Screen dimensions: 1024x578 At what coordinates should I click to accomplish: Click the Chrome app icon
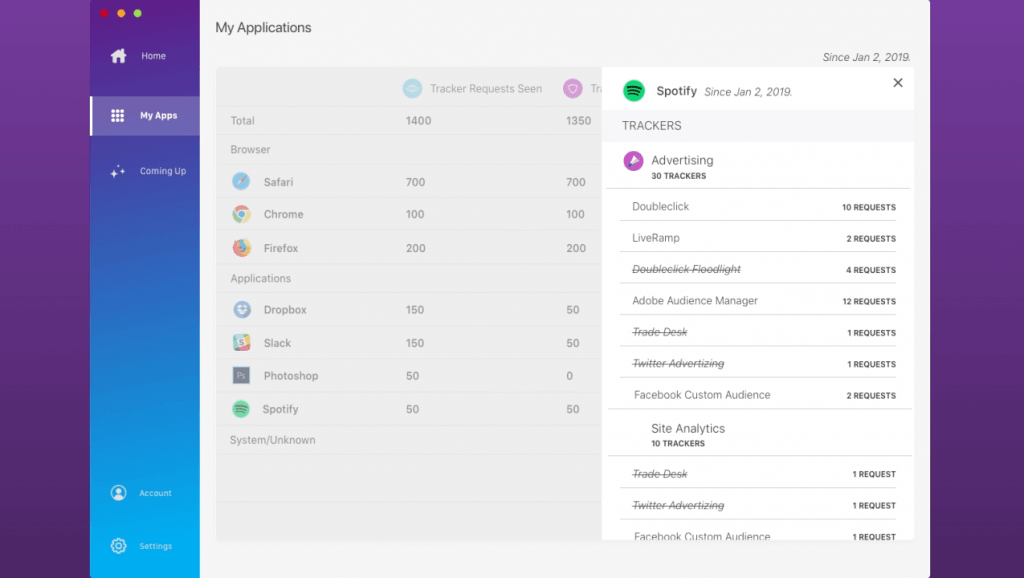[x=241, y=214]
